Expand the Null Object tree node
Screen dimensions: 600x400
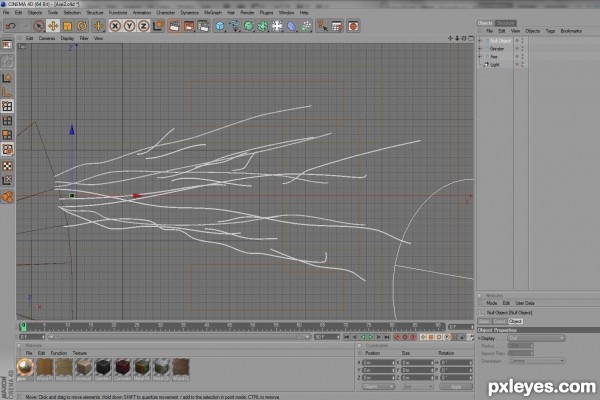[x=480, y=41]
